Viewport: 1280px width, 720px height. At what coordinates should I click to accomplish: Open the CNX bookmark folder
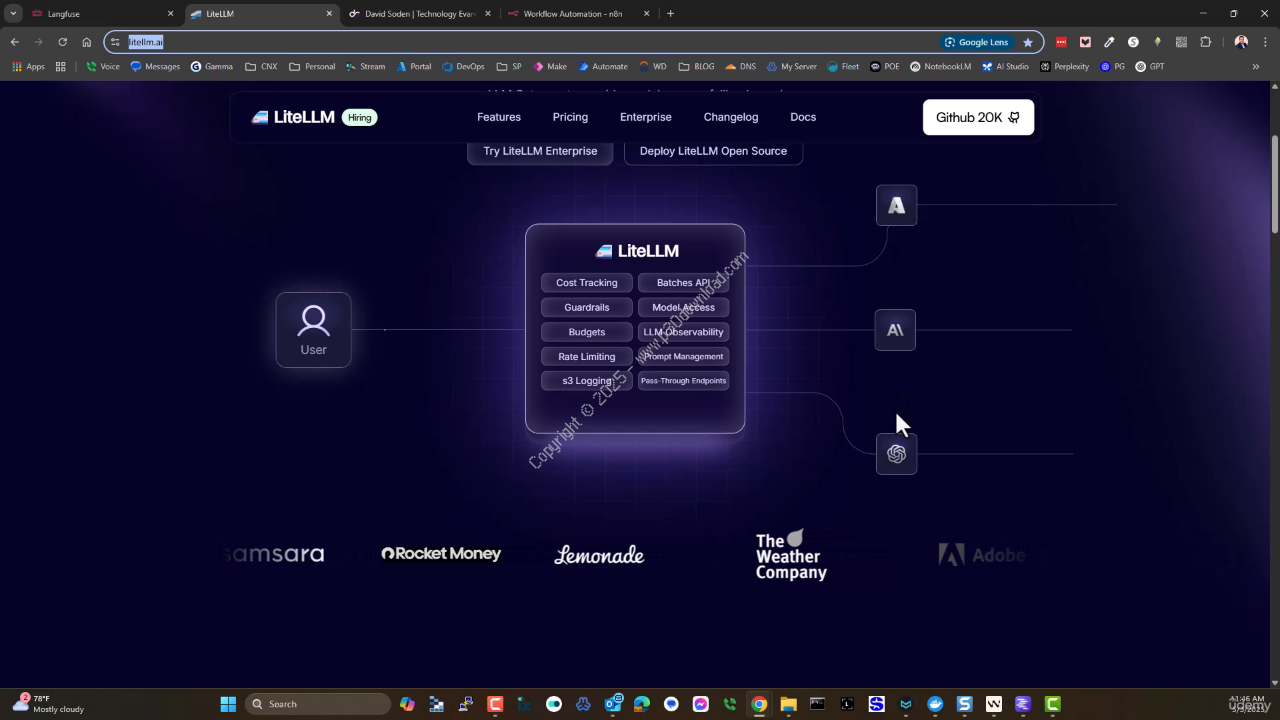point(260,67)
